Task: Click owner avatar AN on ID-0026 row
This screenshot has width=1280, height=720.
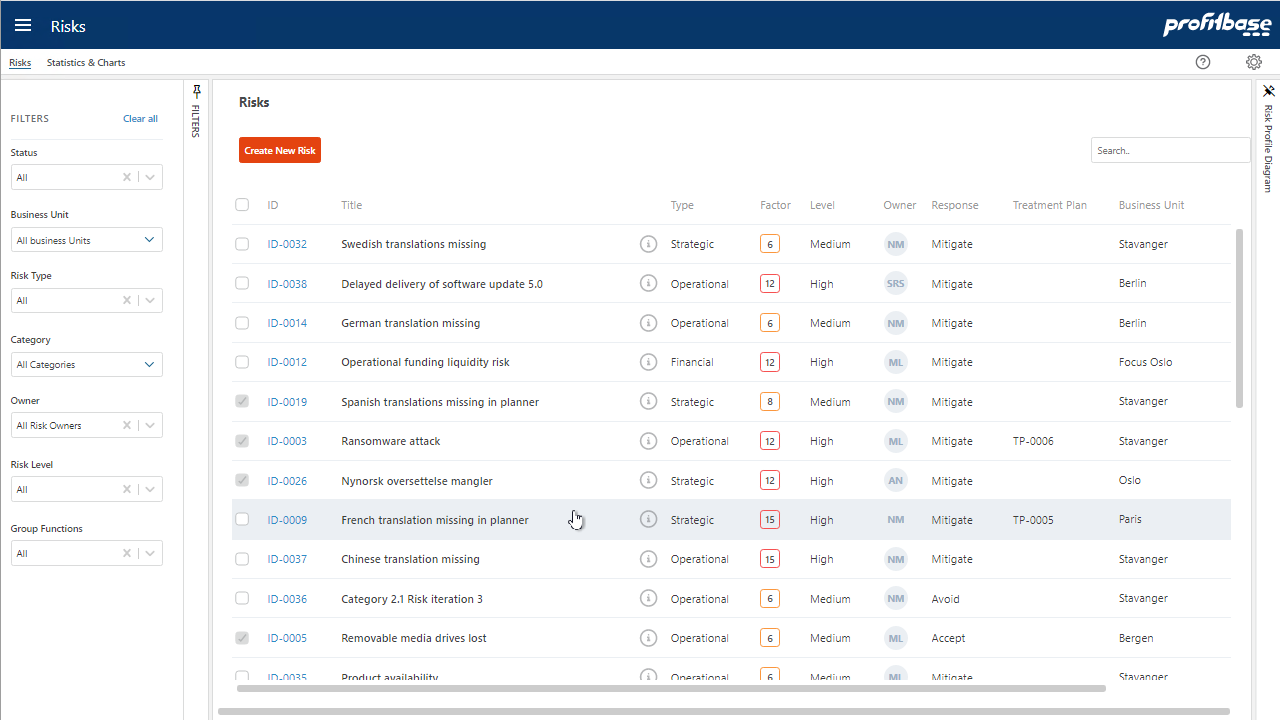Action: (895, 481)
